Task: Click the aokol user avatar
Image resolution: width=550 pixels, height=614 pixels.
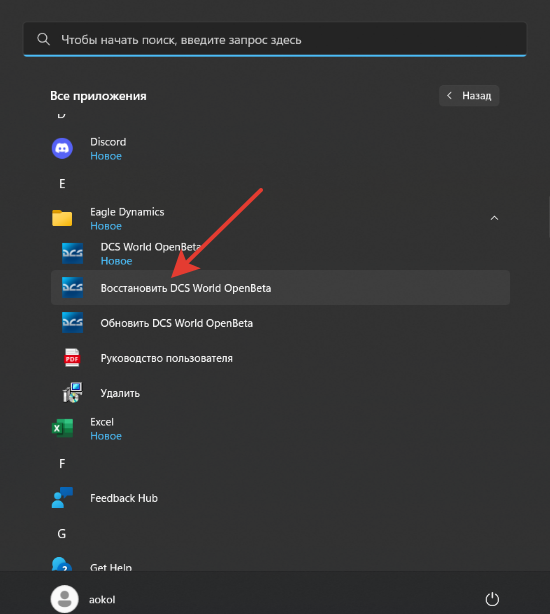Action: pos(65,599)
